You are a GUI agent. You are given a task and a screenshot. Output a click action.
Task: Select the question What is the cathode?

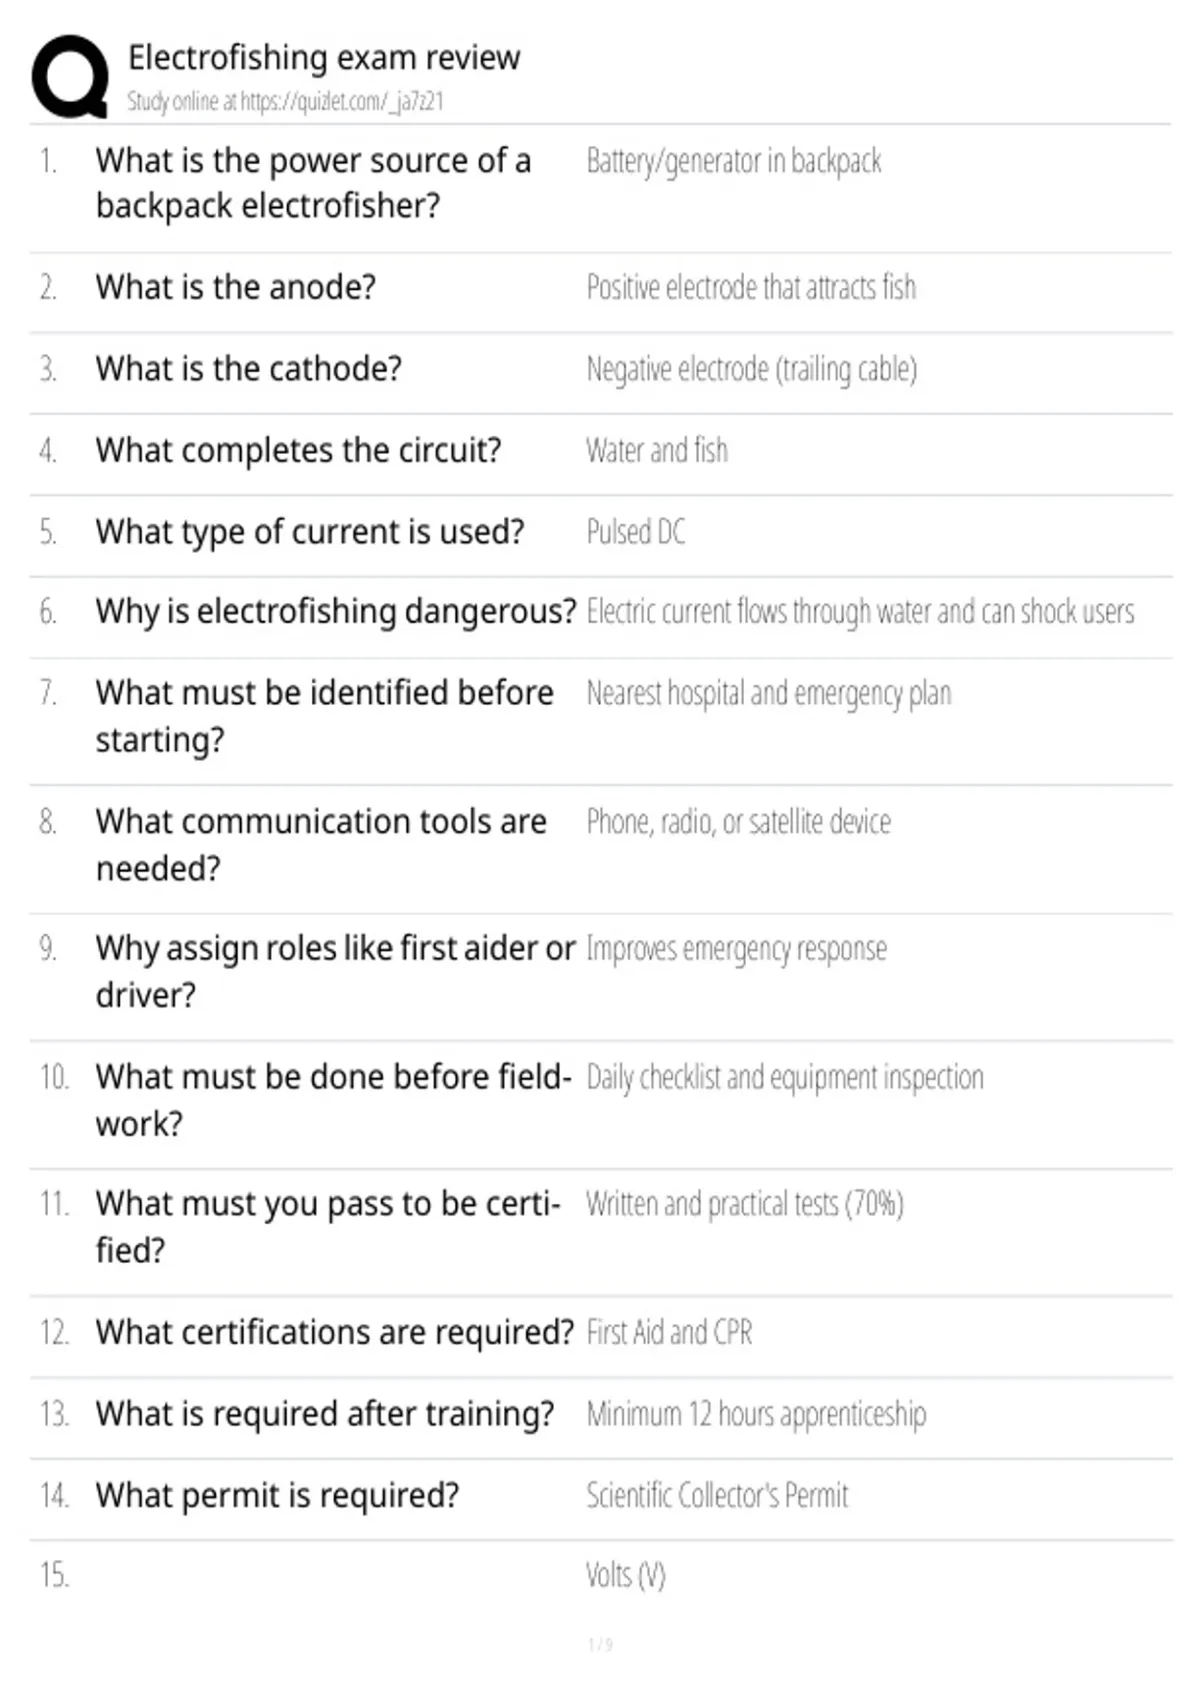[249, 369]
